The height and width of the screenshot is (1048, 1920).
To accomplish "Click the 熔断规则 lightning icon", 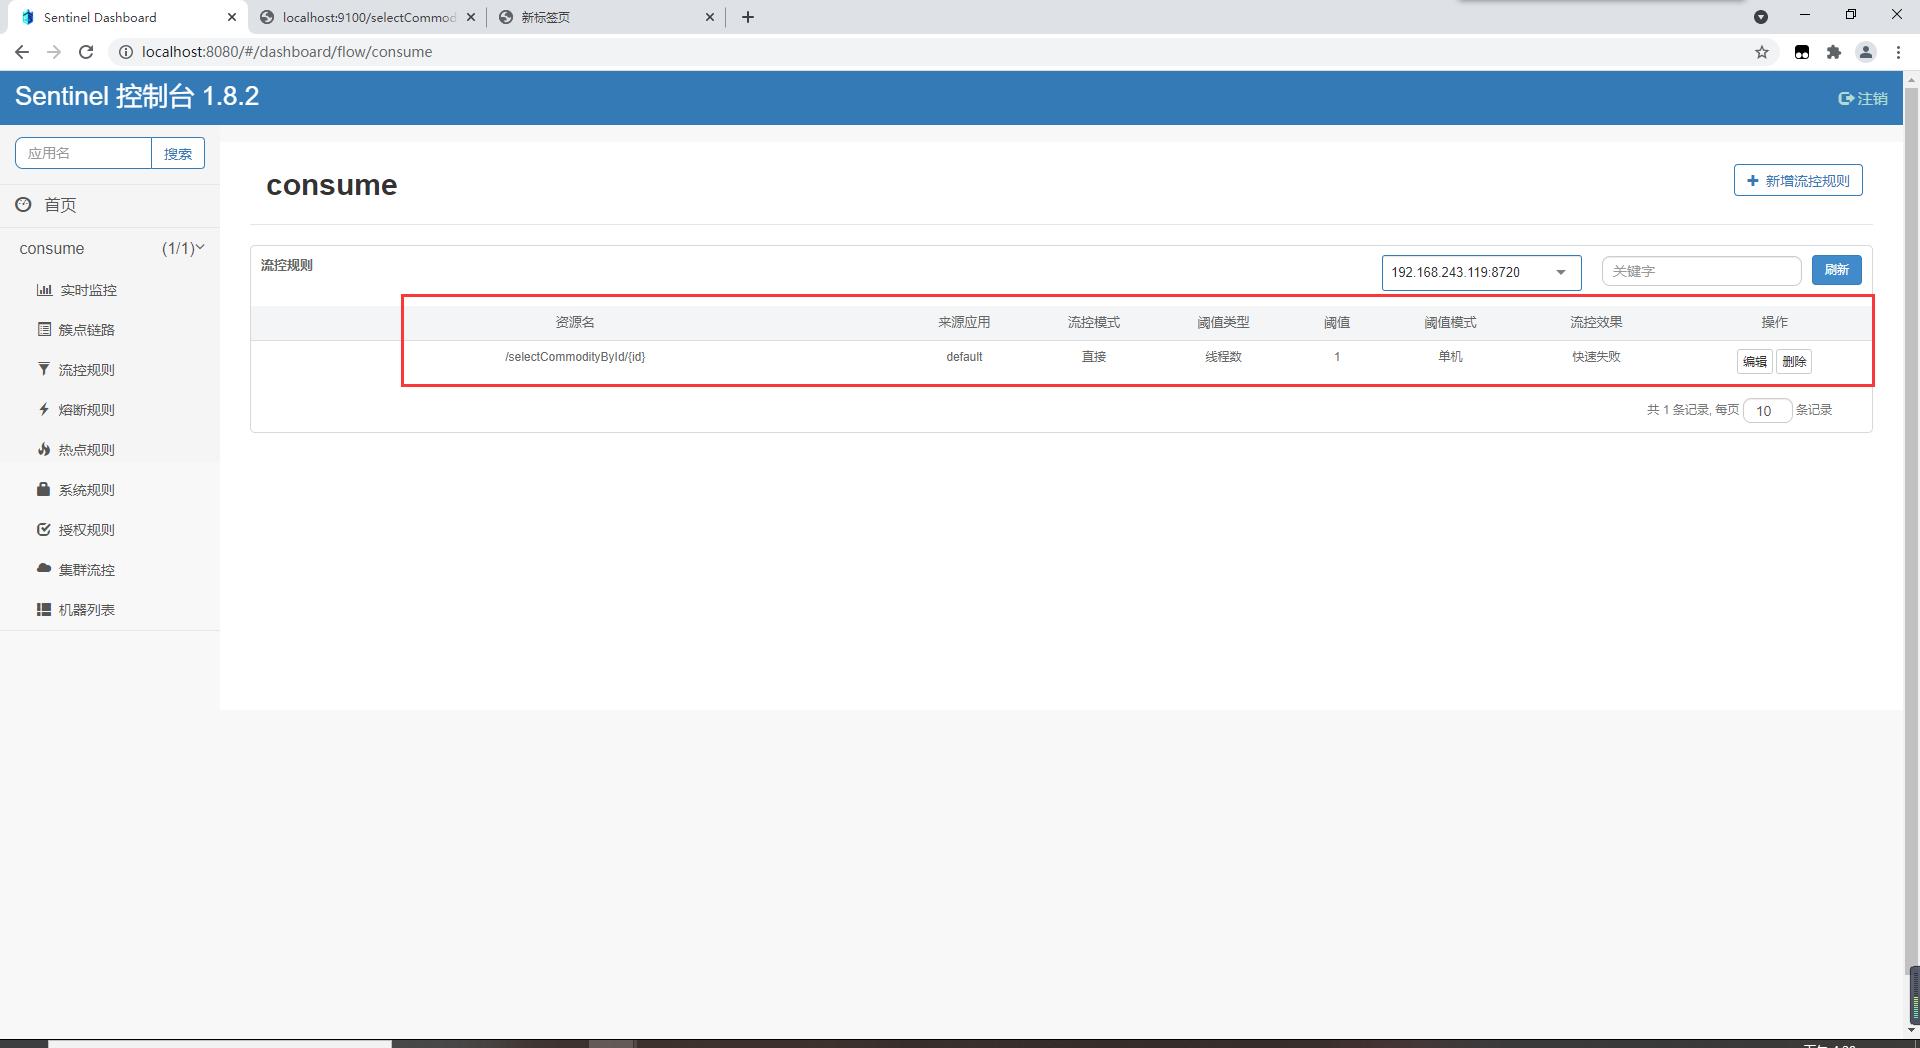I will (44, 409).
